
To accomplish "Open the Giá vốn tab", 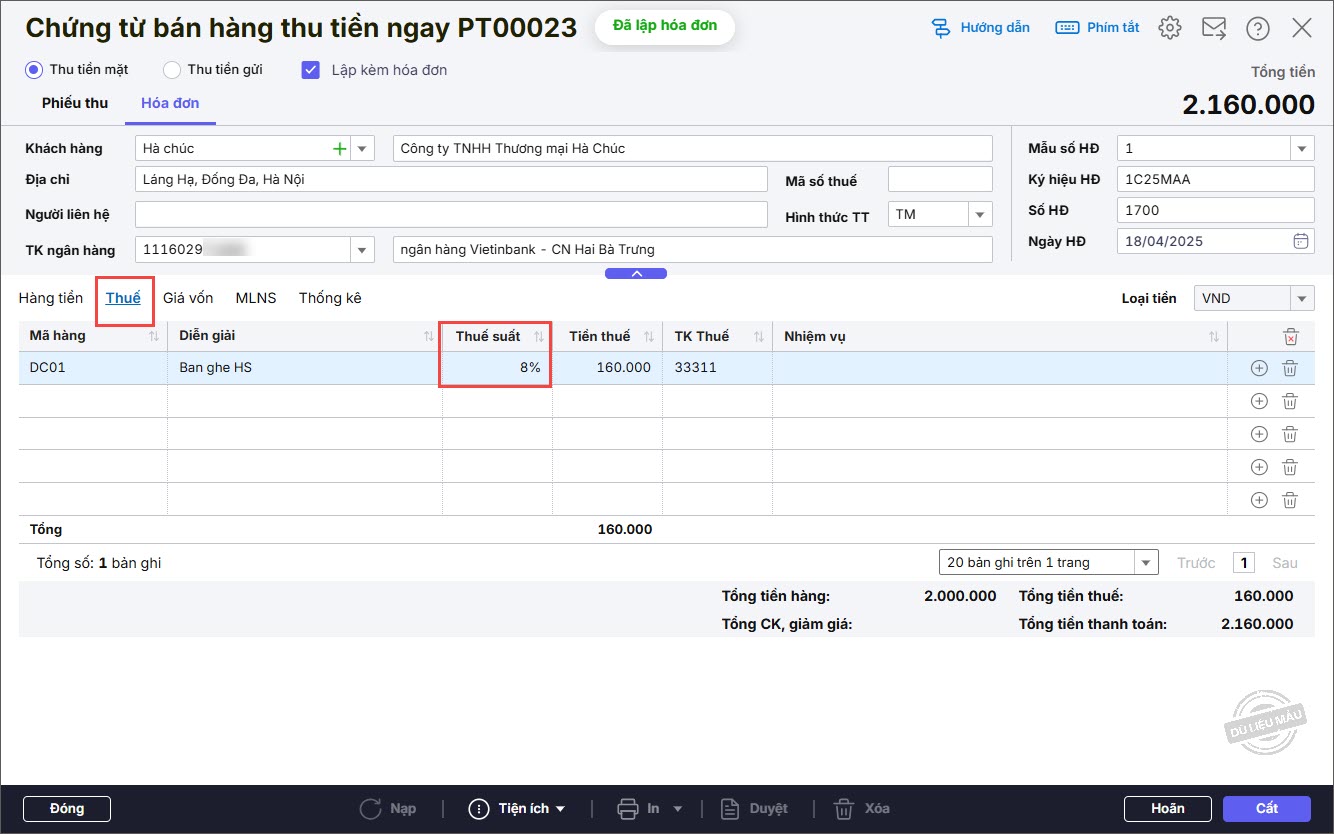I will 188,298.
